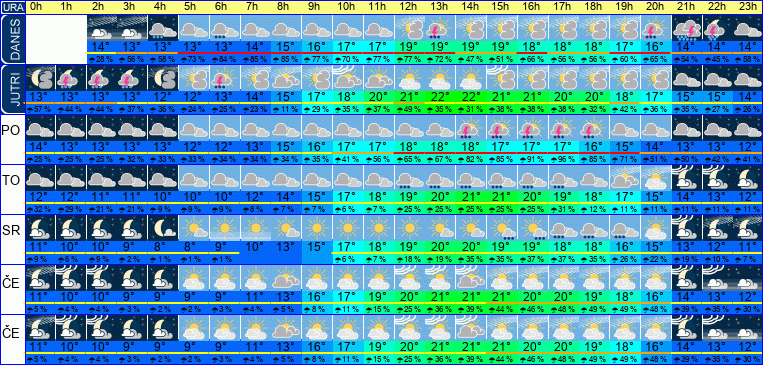The width and height of the screenshot is (763, 365).
Task: Click the DANES 13h thunderstorm icon
Action: click(x=439, y=28)
